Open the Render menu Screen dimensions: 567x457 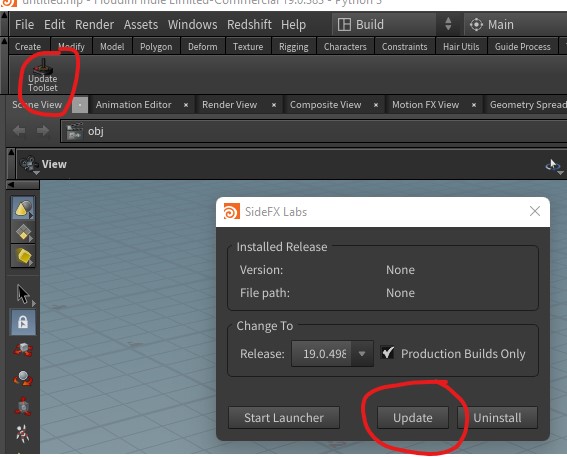click(x=94, y=25)
